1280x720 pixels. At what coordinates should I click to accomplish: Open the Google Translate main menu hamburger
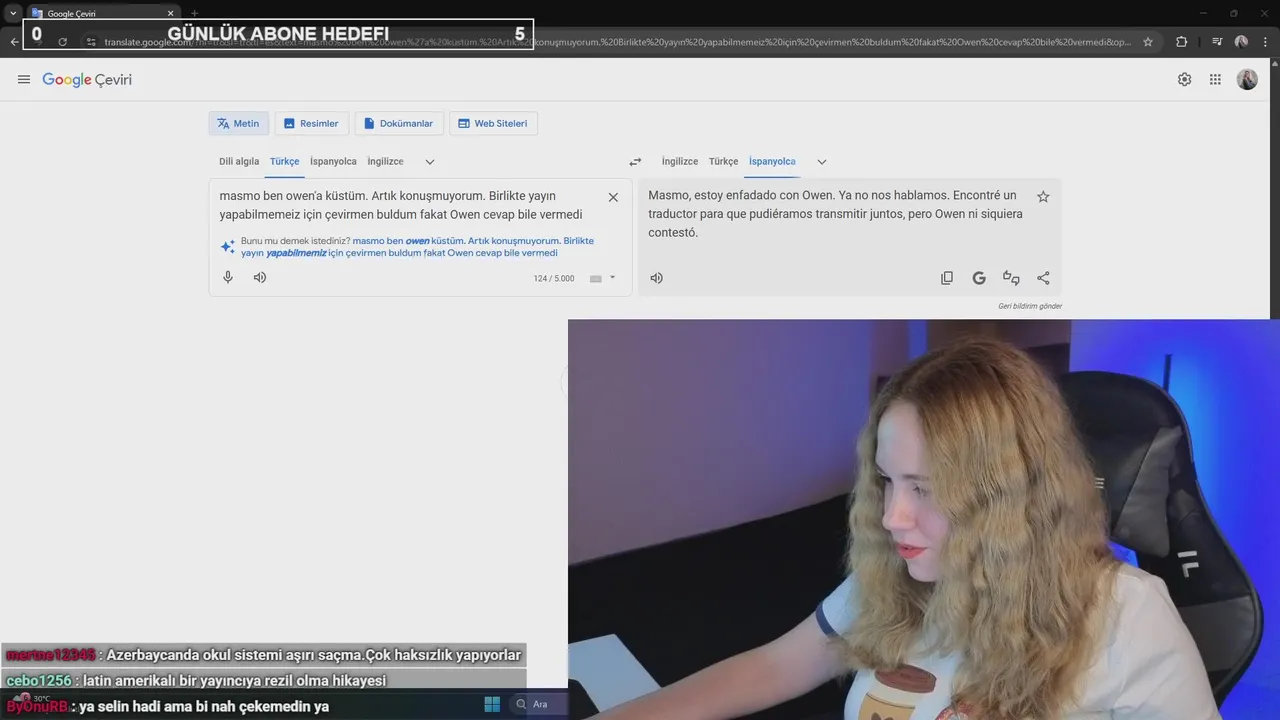[x=24, y=80]
